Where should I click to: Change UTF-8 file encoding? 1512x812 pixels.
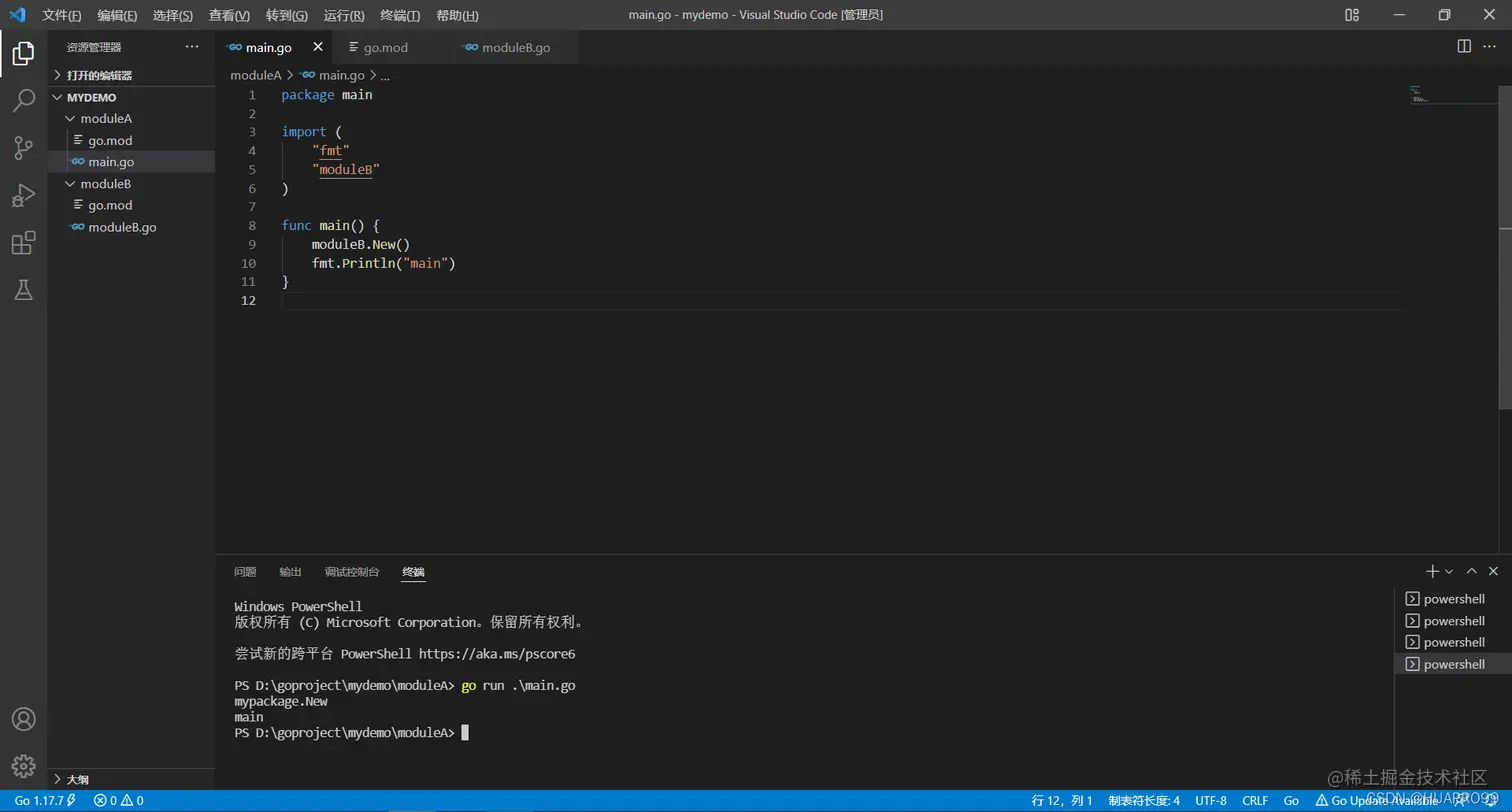click(x=1210, y=800)
